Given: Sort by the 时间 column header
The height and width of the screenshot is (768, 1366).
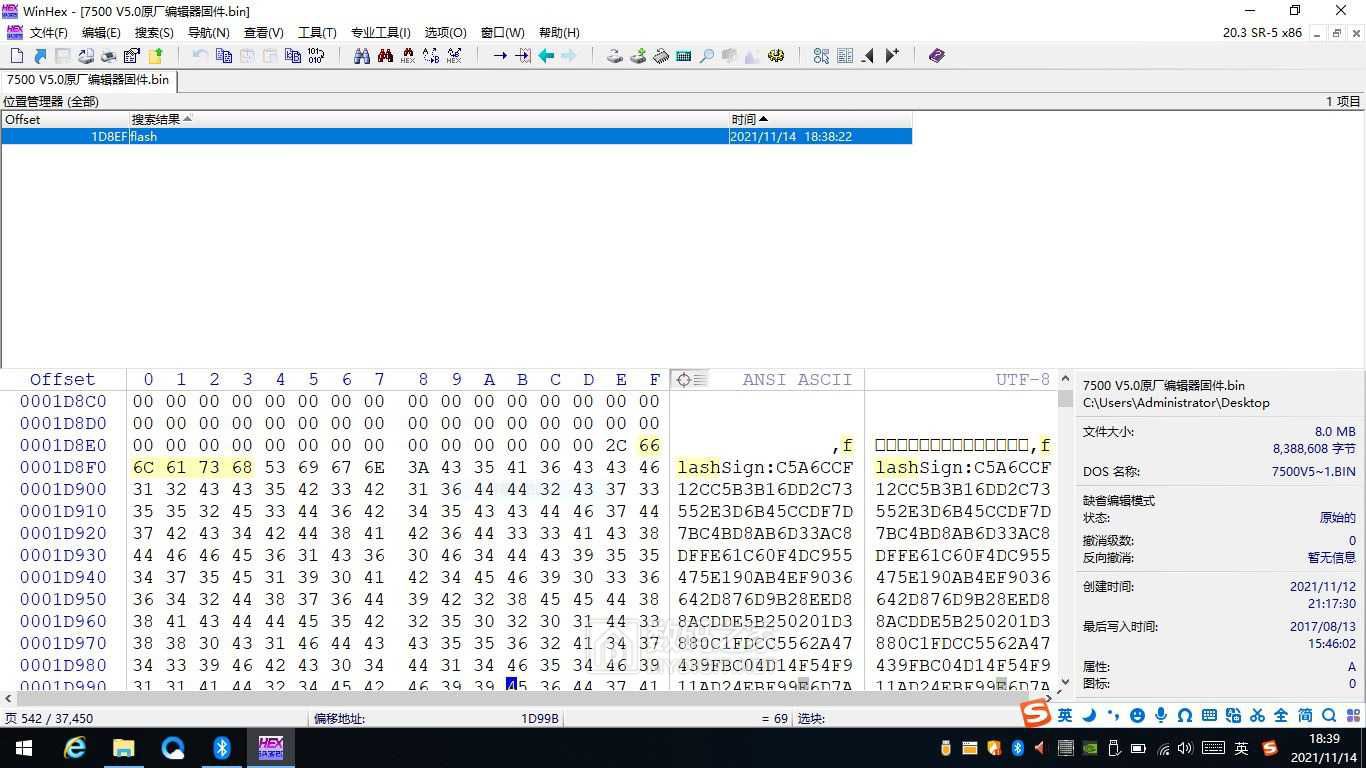Looking at the screenshot, I should pyautogui.click(x=820, y=119).
